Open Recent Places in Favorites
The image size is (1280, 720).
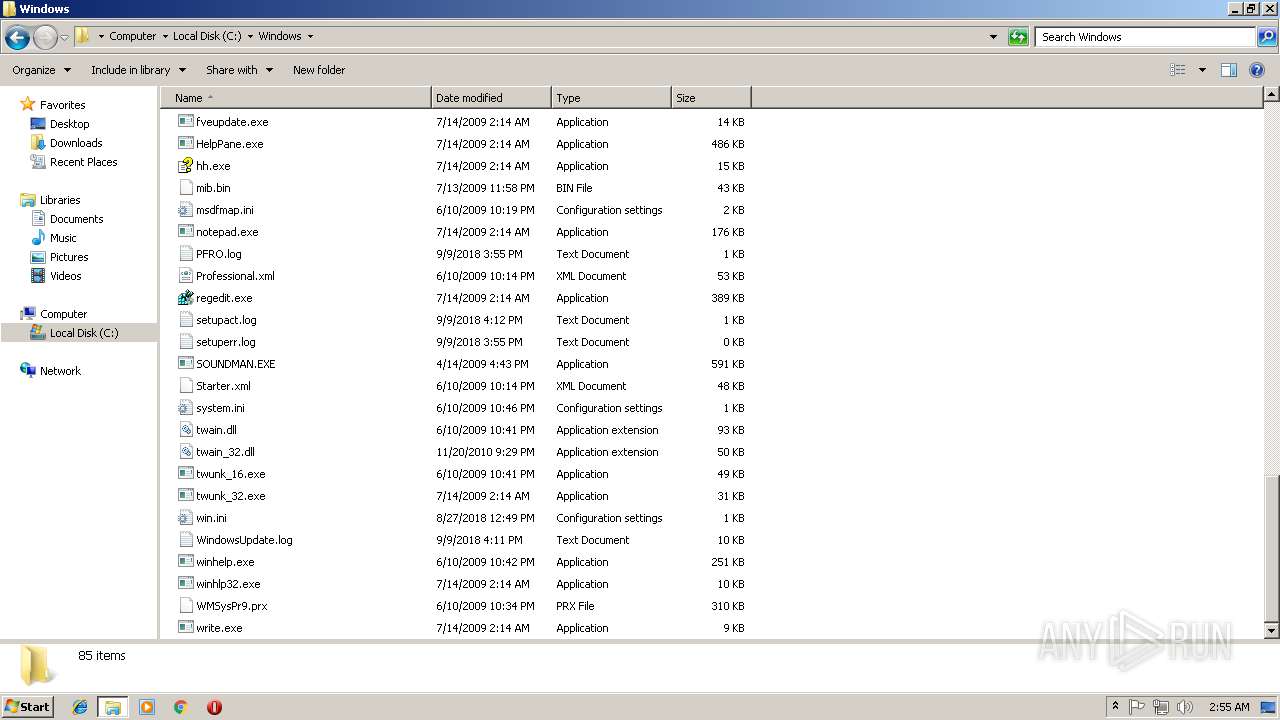coord(83,162)
